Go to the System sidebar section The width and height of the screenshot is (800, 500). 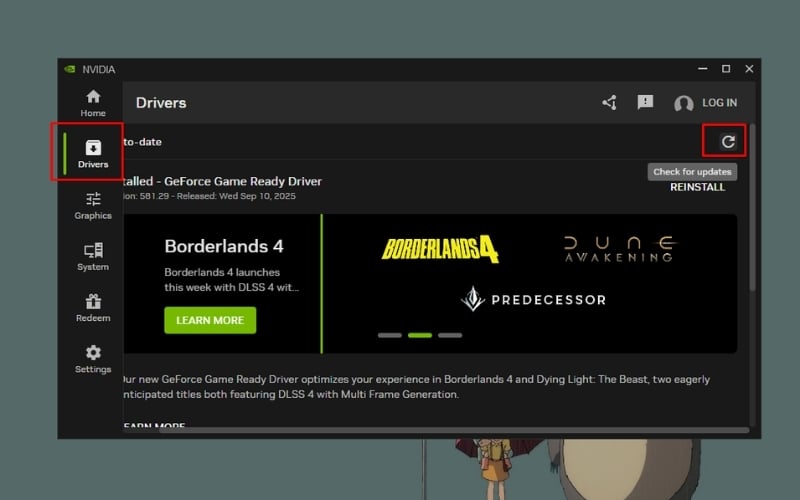(x=93, y=255)
